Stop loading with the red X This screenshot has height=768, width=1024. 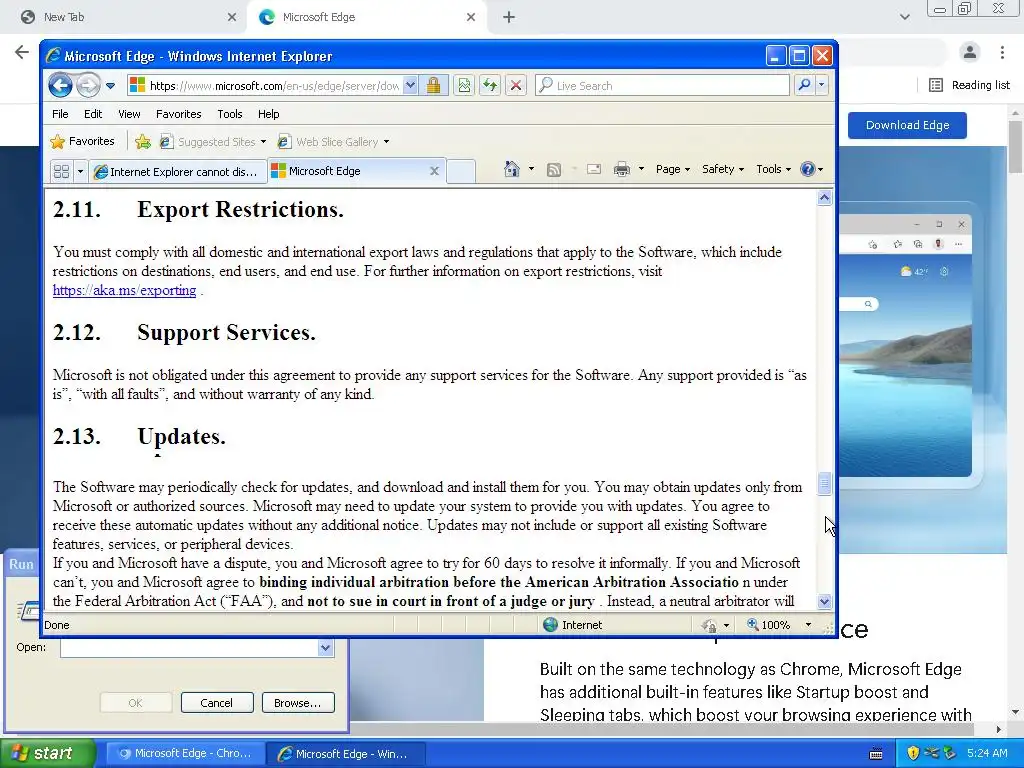click(x=516, y=86)
